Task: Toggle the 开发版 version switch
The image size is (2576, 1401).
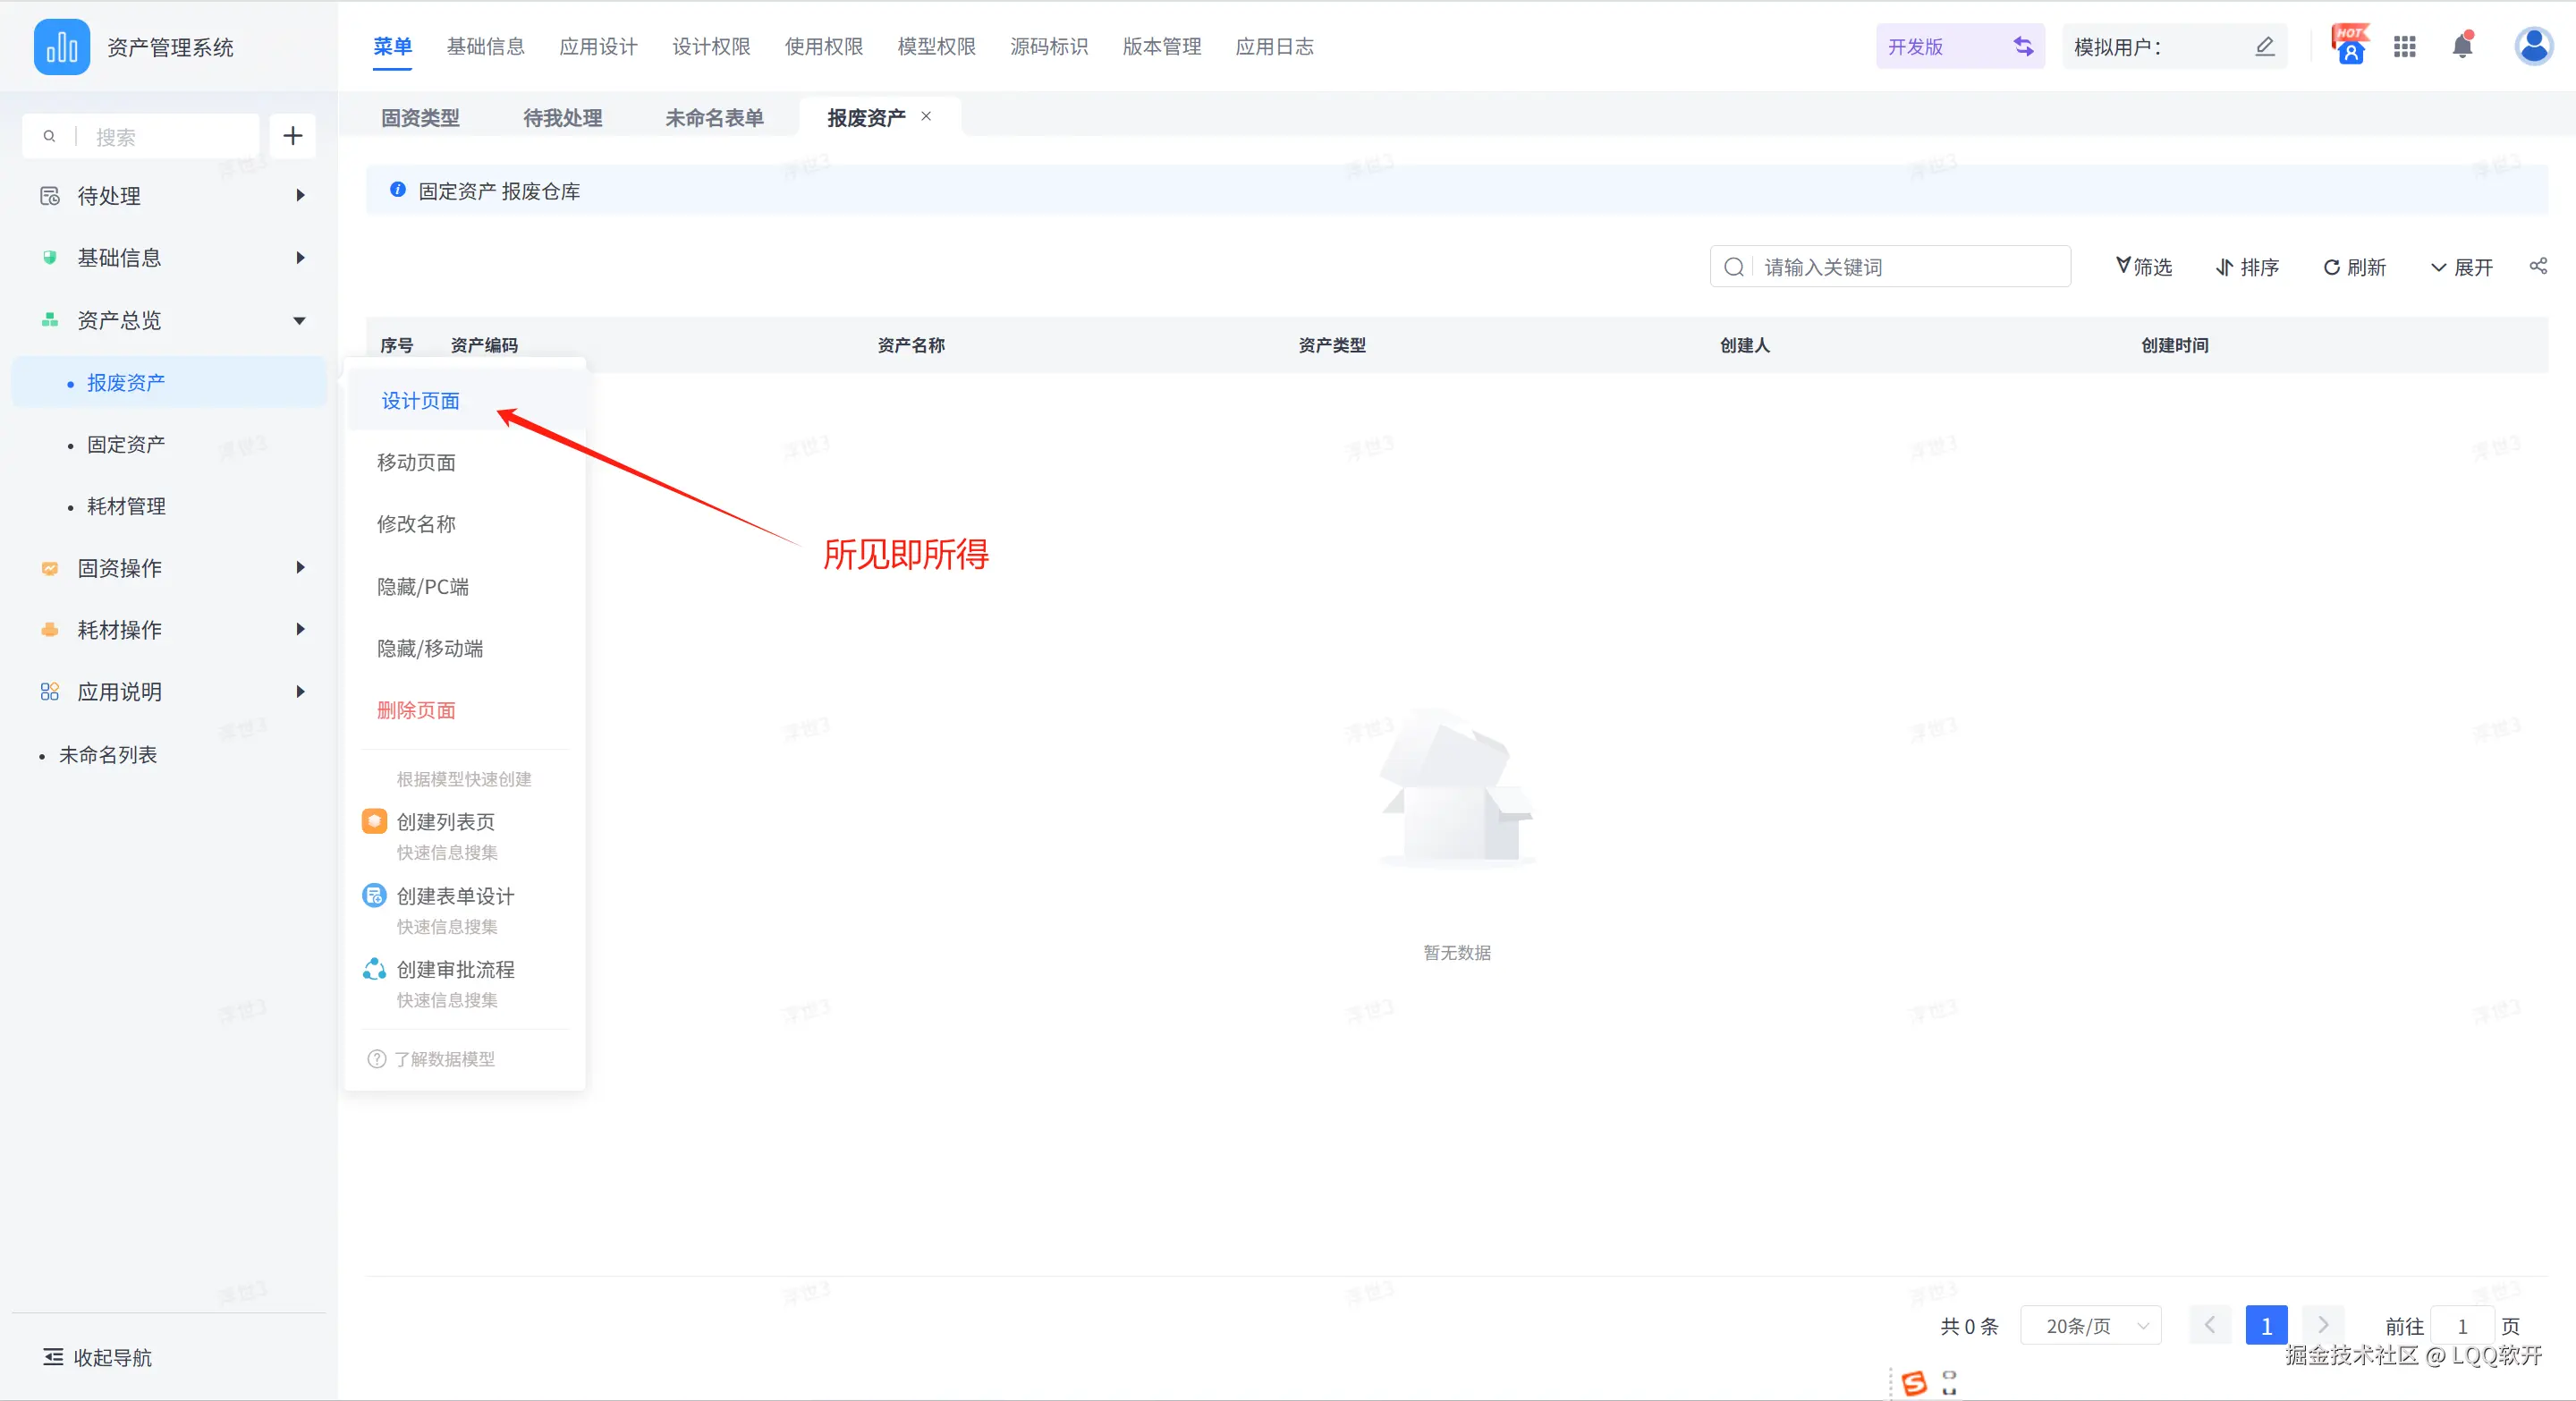Action: click(2023, 46)
